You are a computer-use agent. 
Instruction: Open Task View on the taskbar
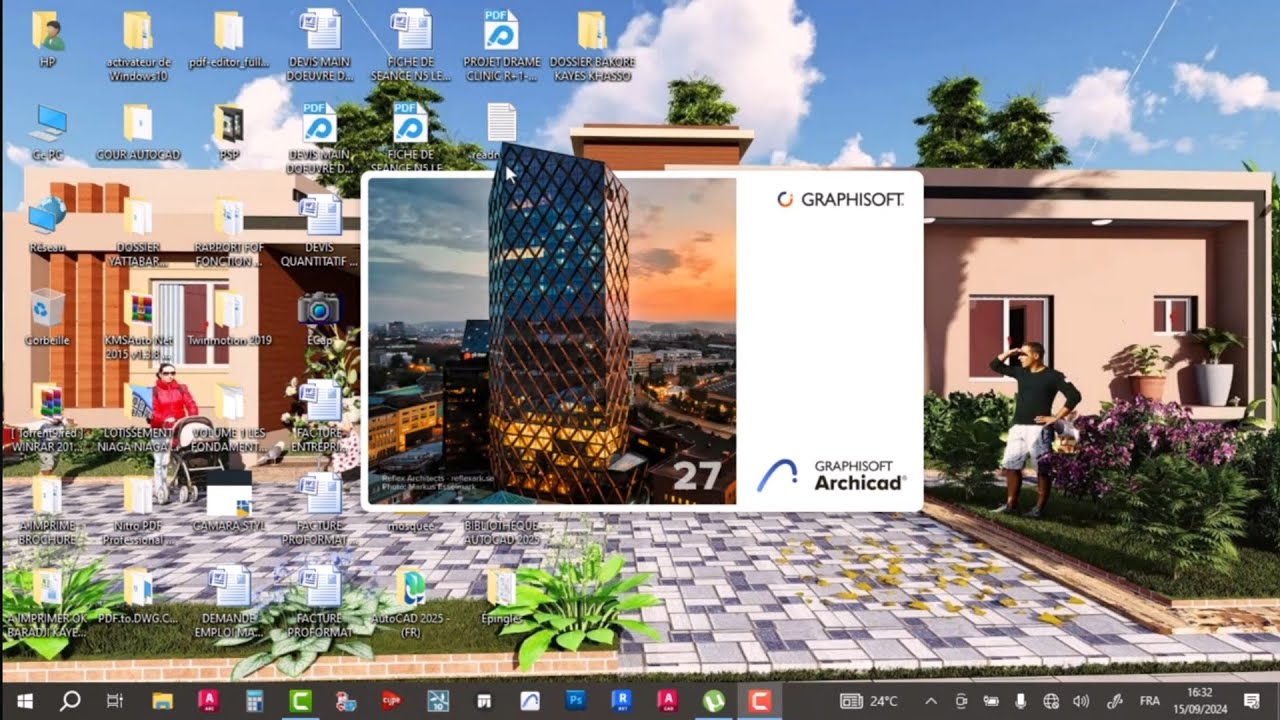click(x=115, y=700)
